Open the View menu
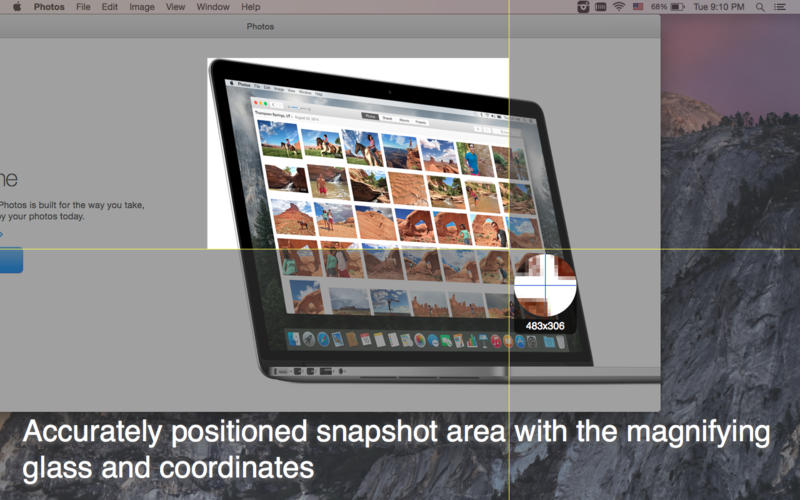Viewport: 800px width, 500px height. 175,7
